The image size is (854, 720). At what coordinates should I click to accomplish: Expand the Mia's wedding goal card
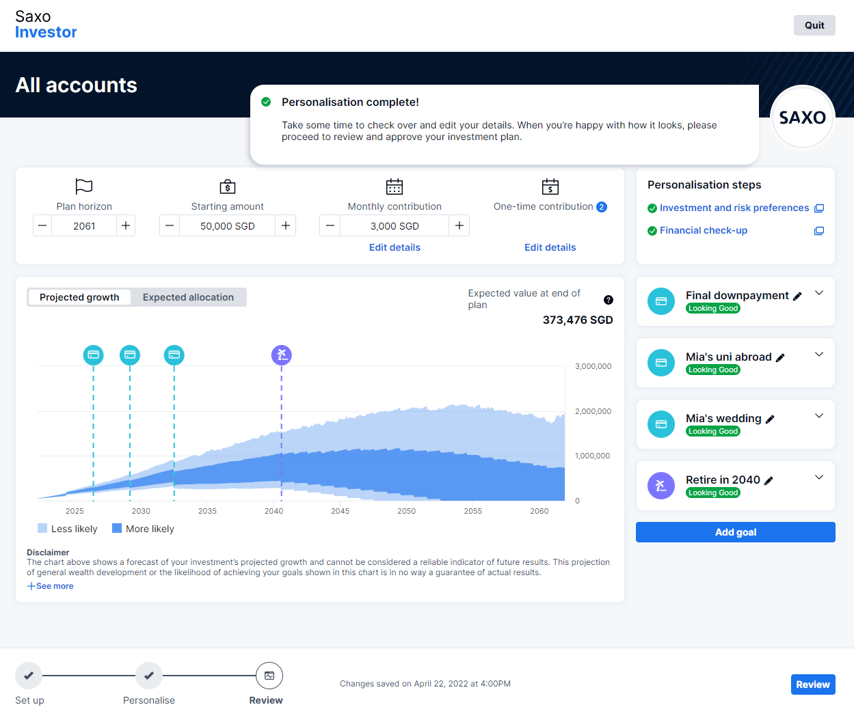(819, 416)
